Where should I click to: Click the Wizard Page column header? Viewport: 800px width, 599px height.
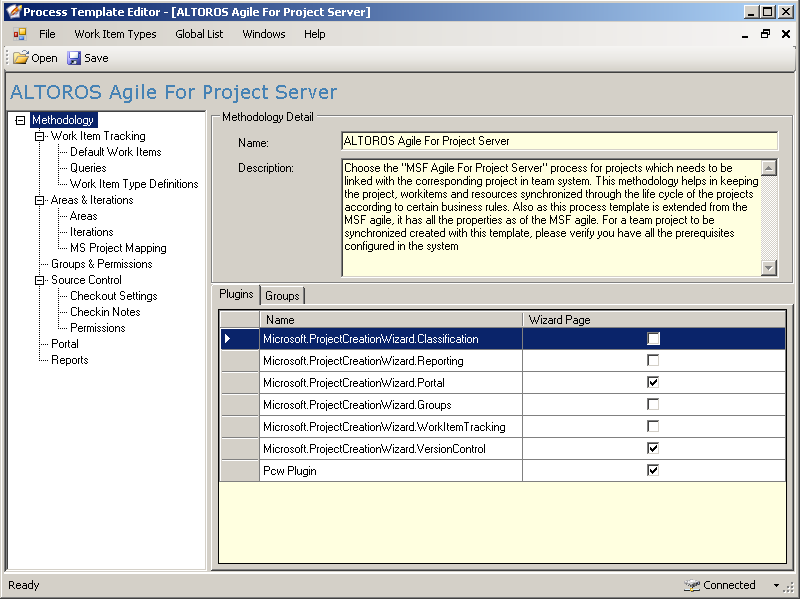654,320
